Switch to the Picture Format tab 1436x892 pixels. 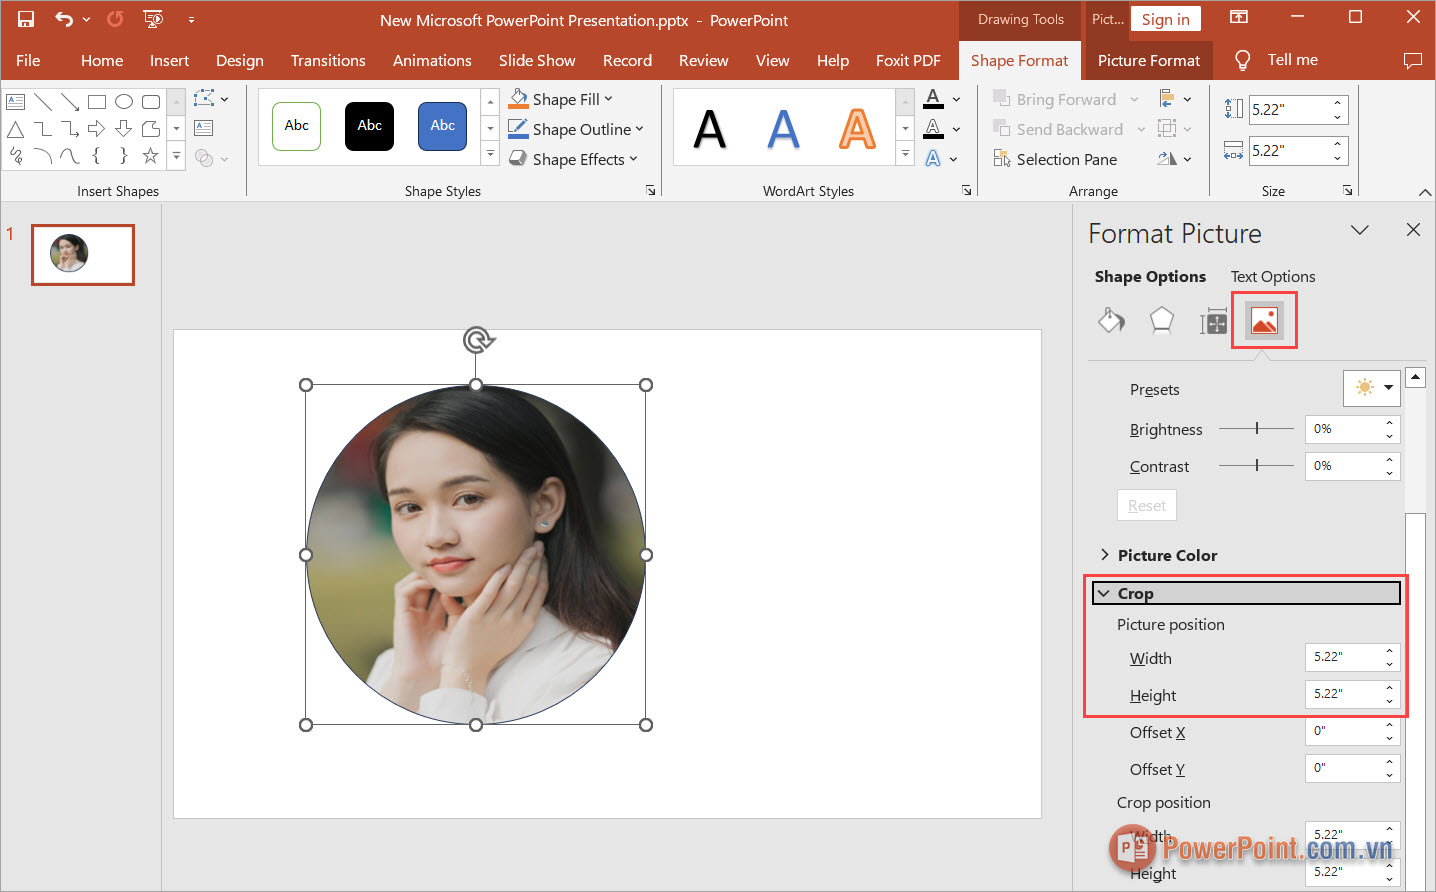point(1146,60)
